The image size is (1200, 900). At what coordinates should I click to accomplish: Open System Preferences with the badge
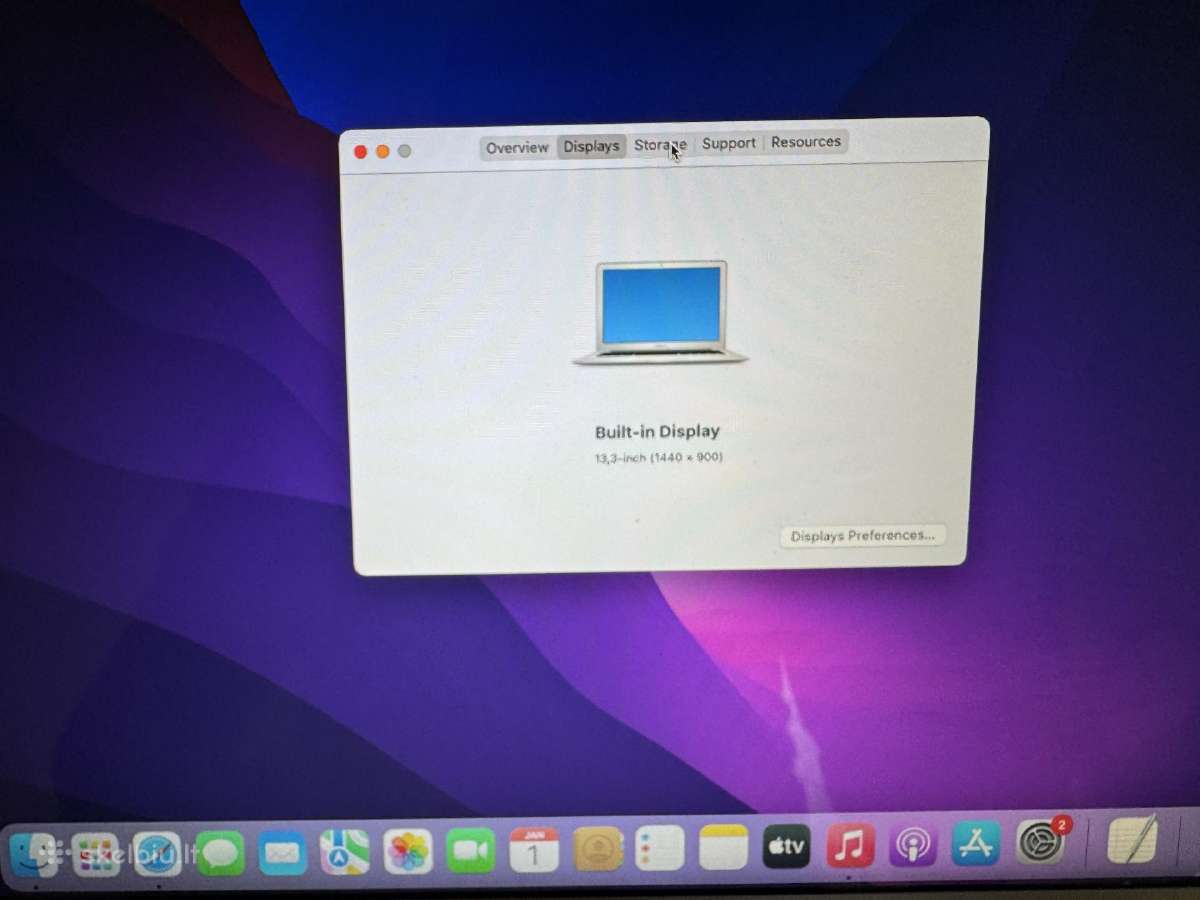1041,843
